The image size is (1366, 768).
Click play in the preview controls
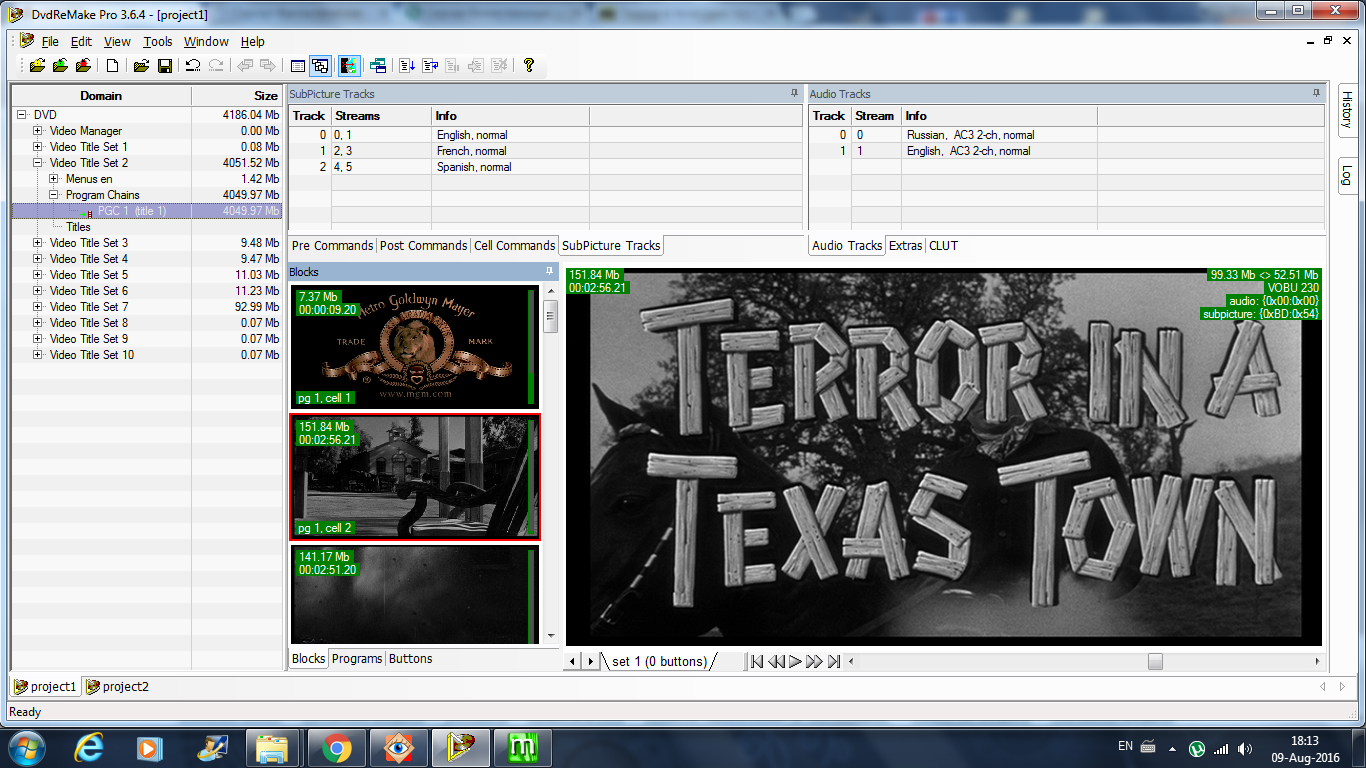coord(795,661)
